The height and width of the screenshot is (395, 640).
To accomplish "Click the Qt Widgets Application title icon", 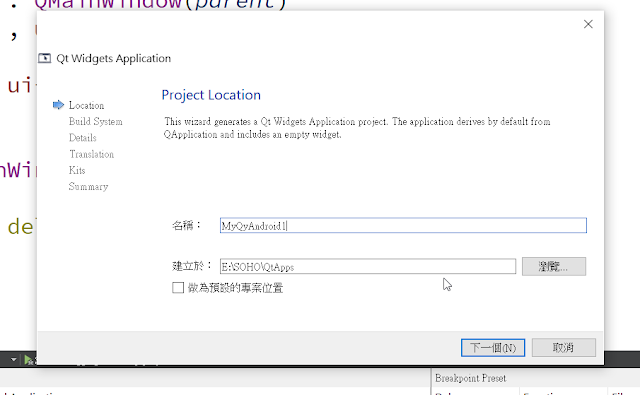I will click(x=44, y=58).
